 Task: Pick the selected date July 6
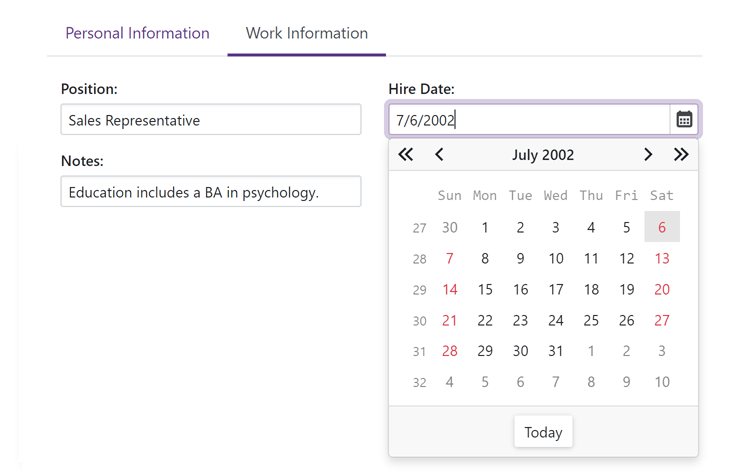point(662,228)
